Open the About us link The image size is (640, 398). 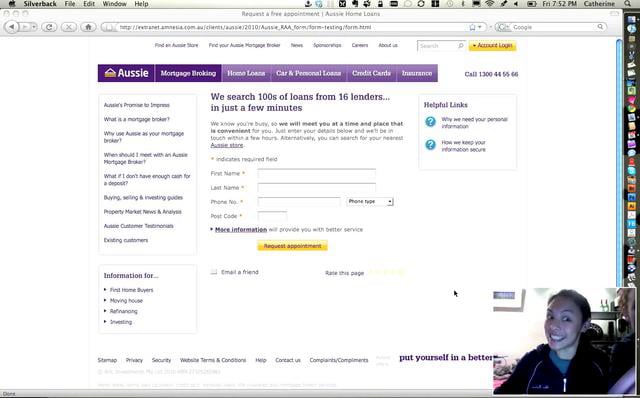pyautogui.click(x=388, y=45)
